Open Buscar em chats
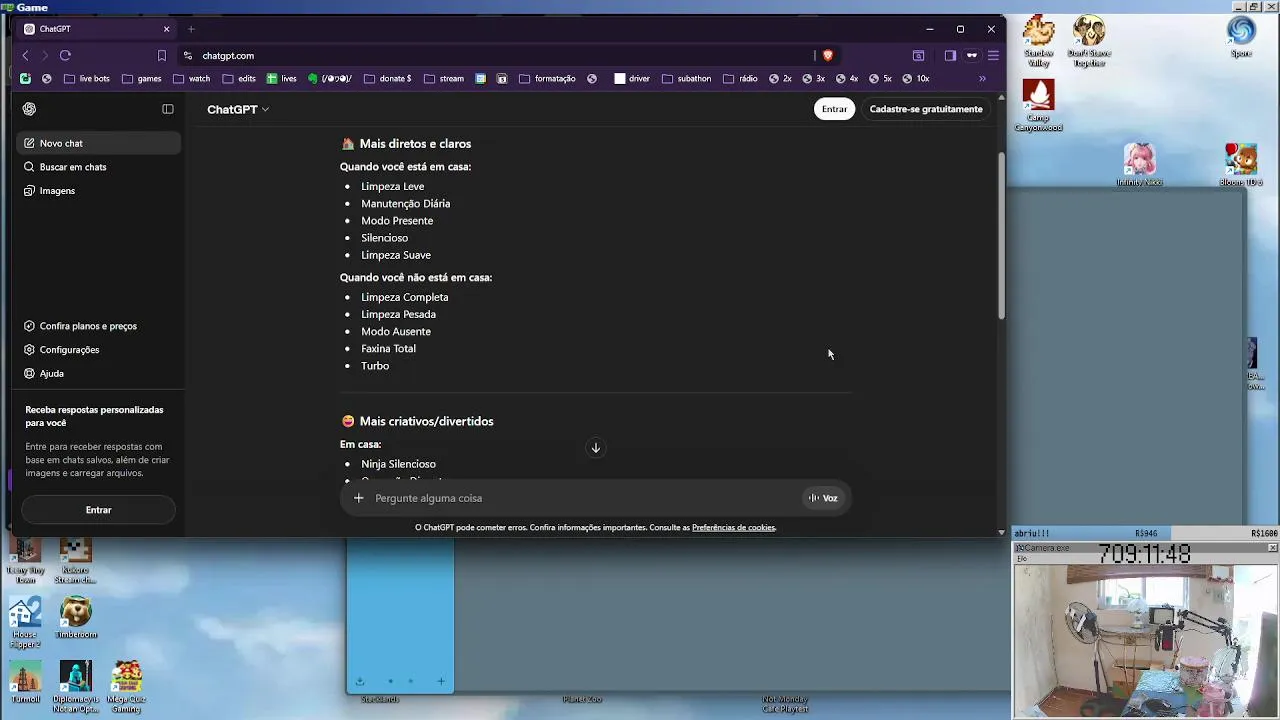 [98, 167]
